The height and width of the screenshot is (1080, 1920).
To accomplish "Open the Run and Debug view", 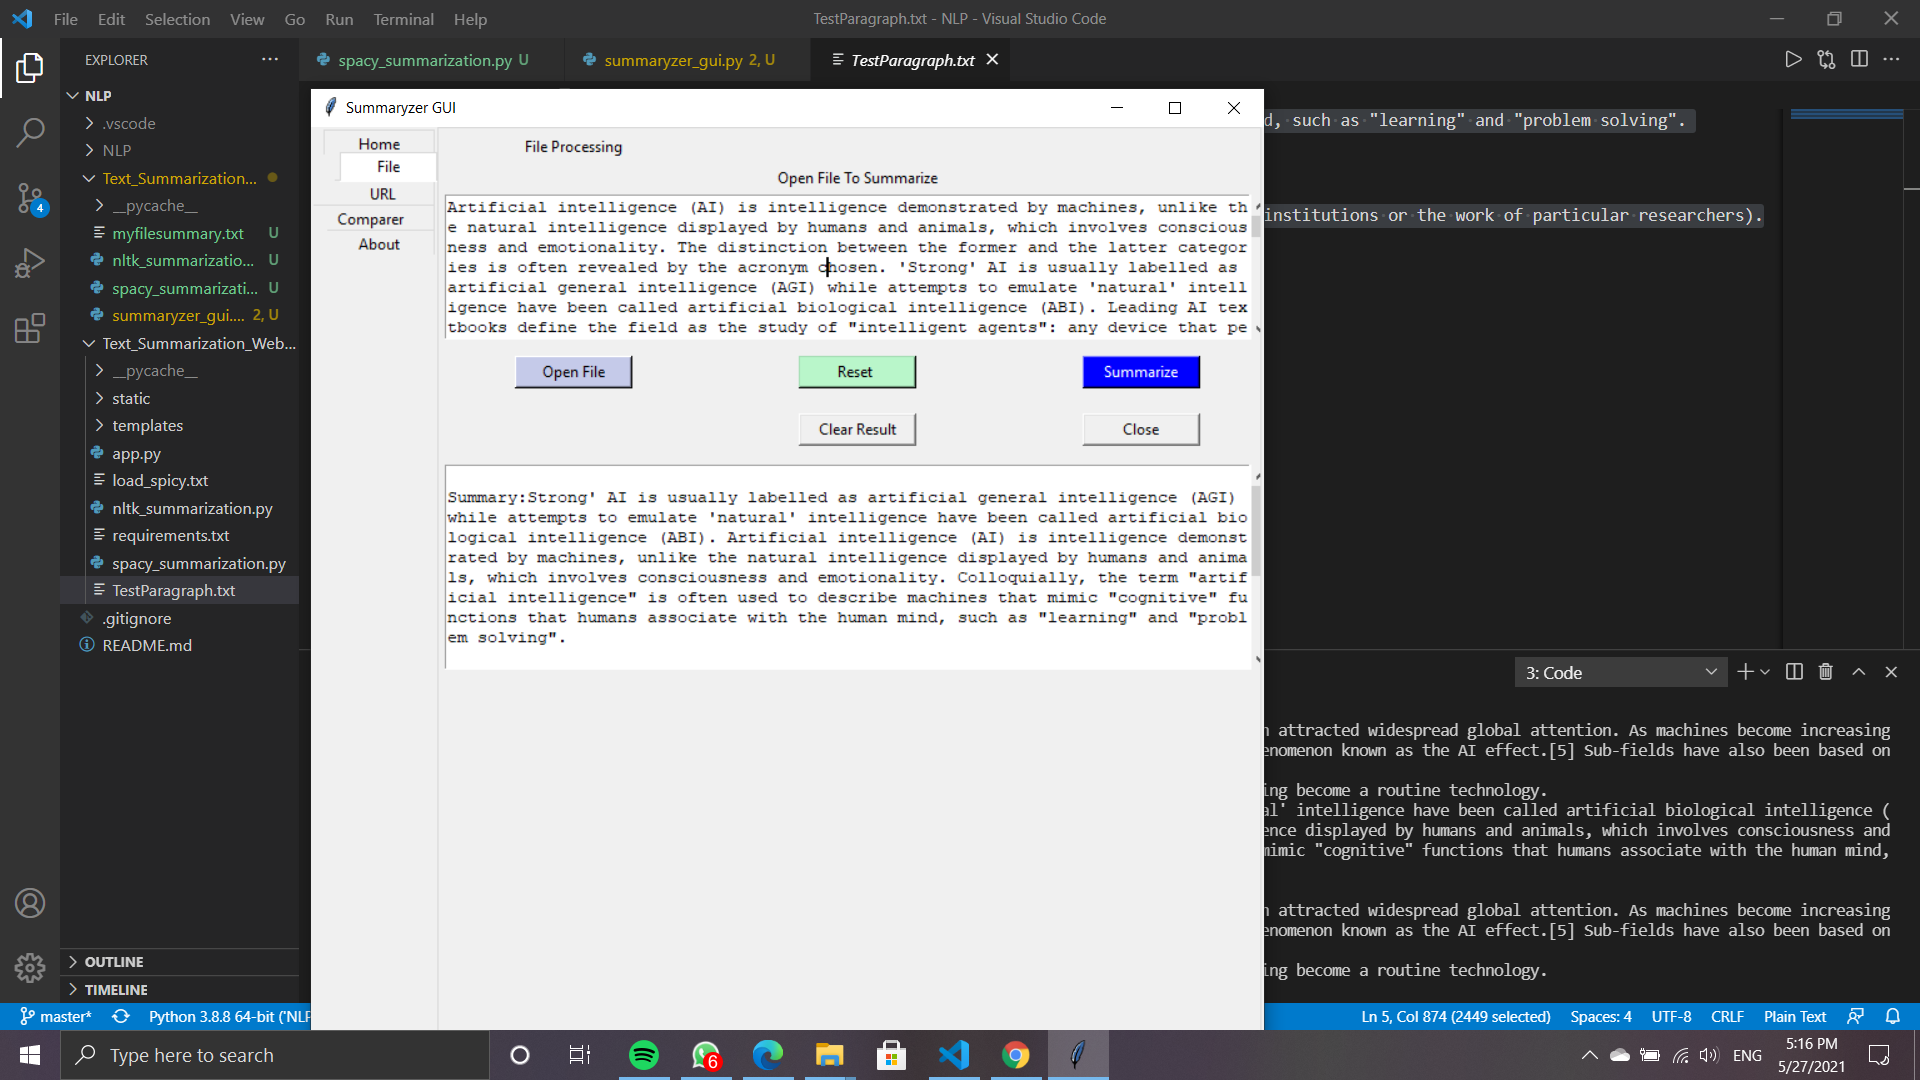I will pyautogui.click(x=30, y=263).
